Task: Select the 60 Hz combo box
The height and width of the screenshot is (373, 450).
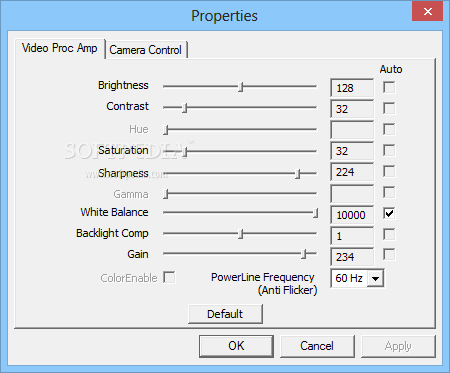Action: coord(357,278)
